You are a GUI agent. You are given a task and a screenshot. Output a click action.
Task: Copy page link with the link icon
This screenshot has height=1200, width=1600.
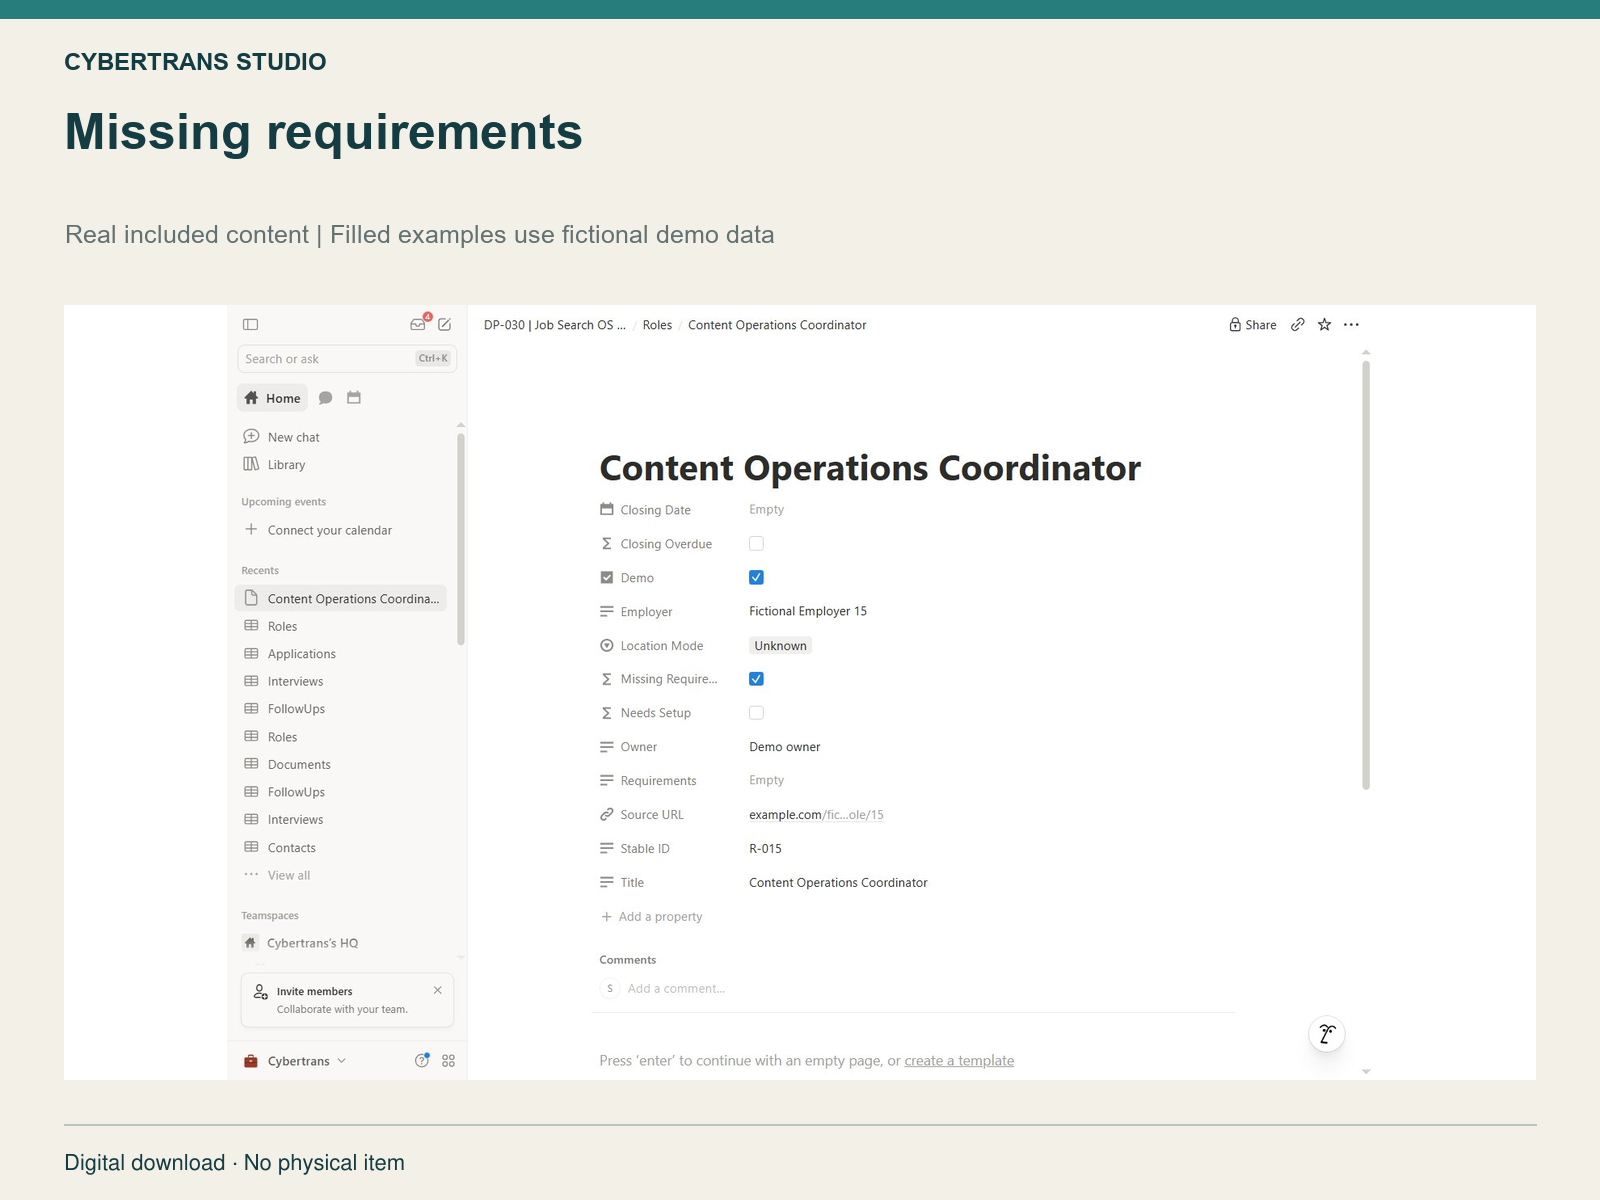coord(1298,325)
